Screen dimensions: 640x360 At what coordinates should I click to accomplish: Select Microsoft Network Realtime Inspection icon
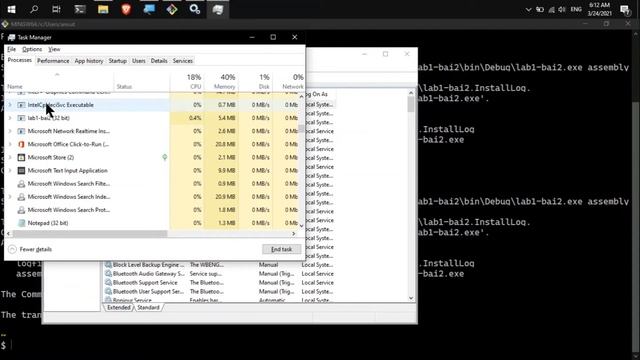pyautogui.click(x=21, y=131)
